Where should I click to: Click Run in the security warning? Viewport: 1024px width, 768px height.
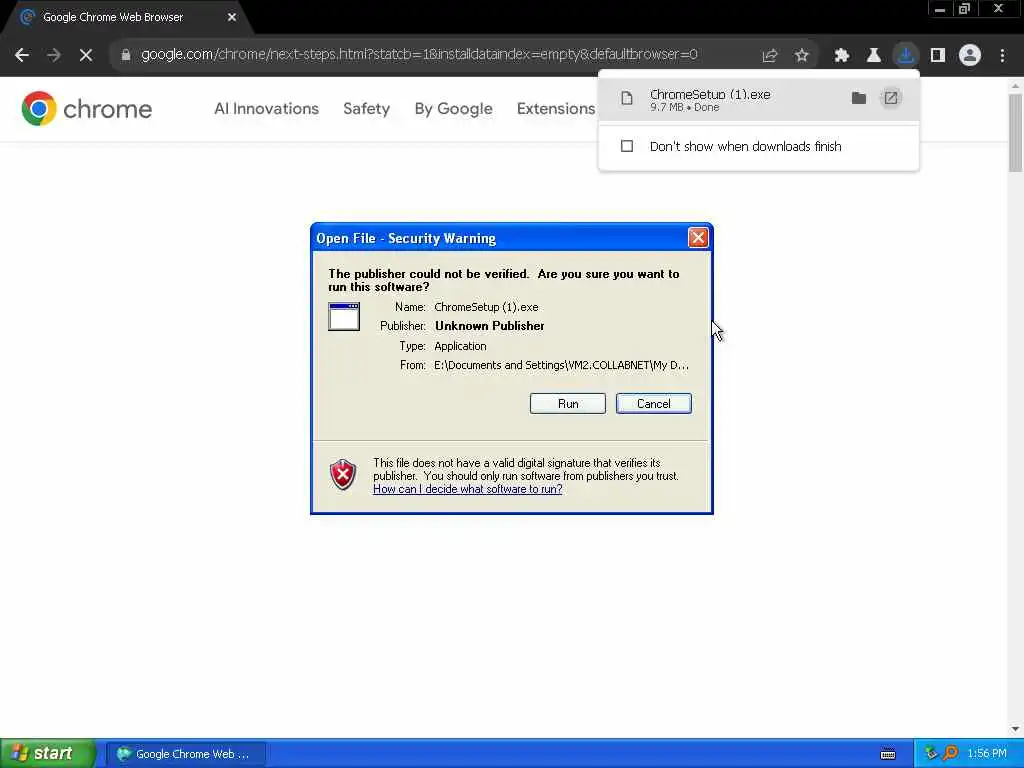(568, 404)
